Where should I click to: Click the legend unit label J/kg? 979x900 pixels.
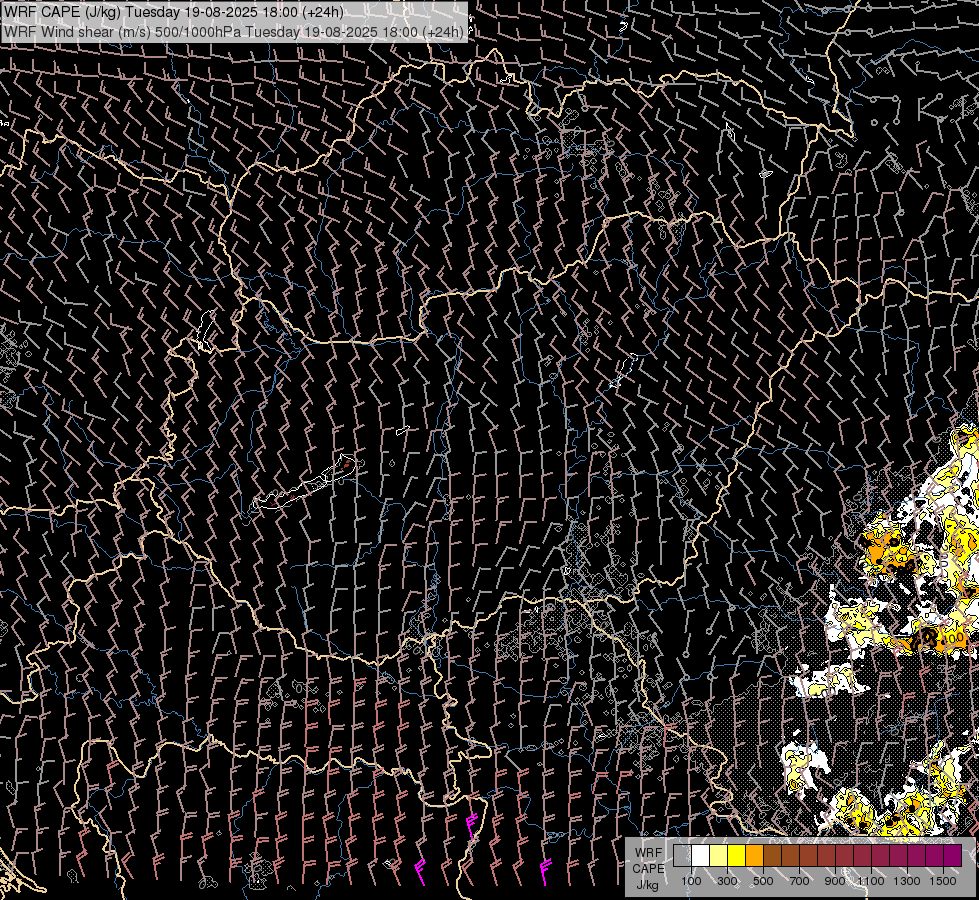647,885
